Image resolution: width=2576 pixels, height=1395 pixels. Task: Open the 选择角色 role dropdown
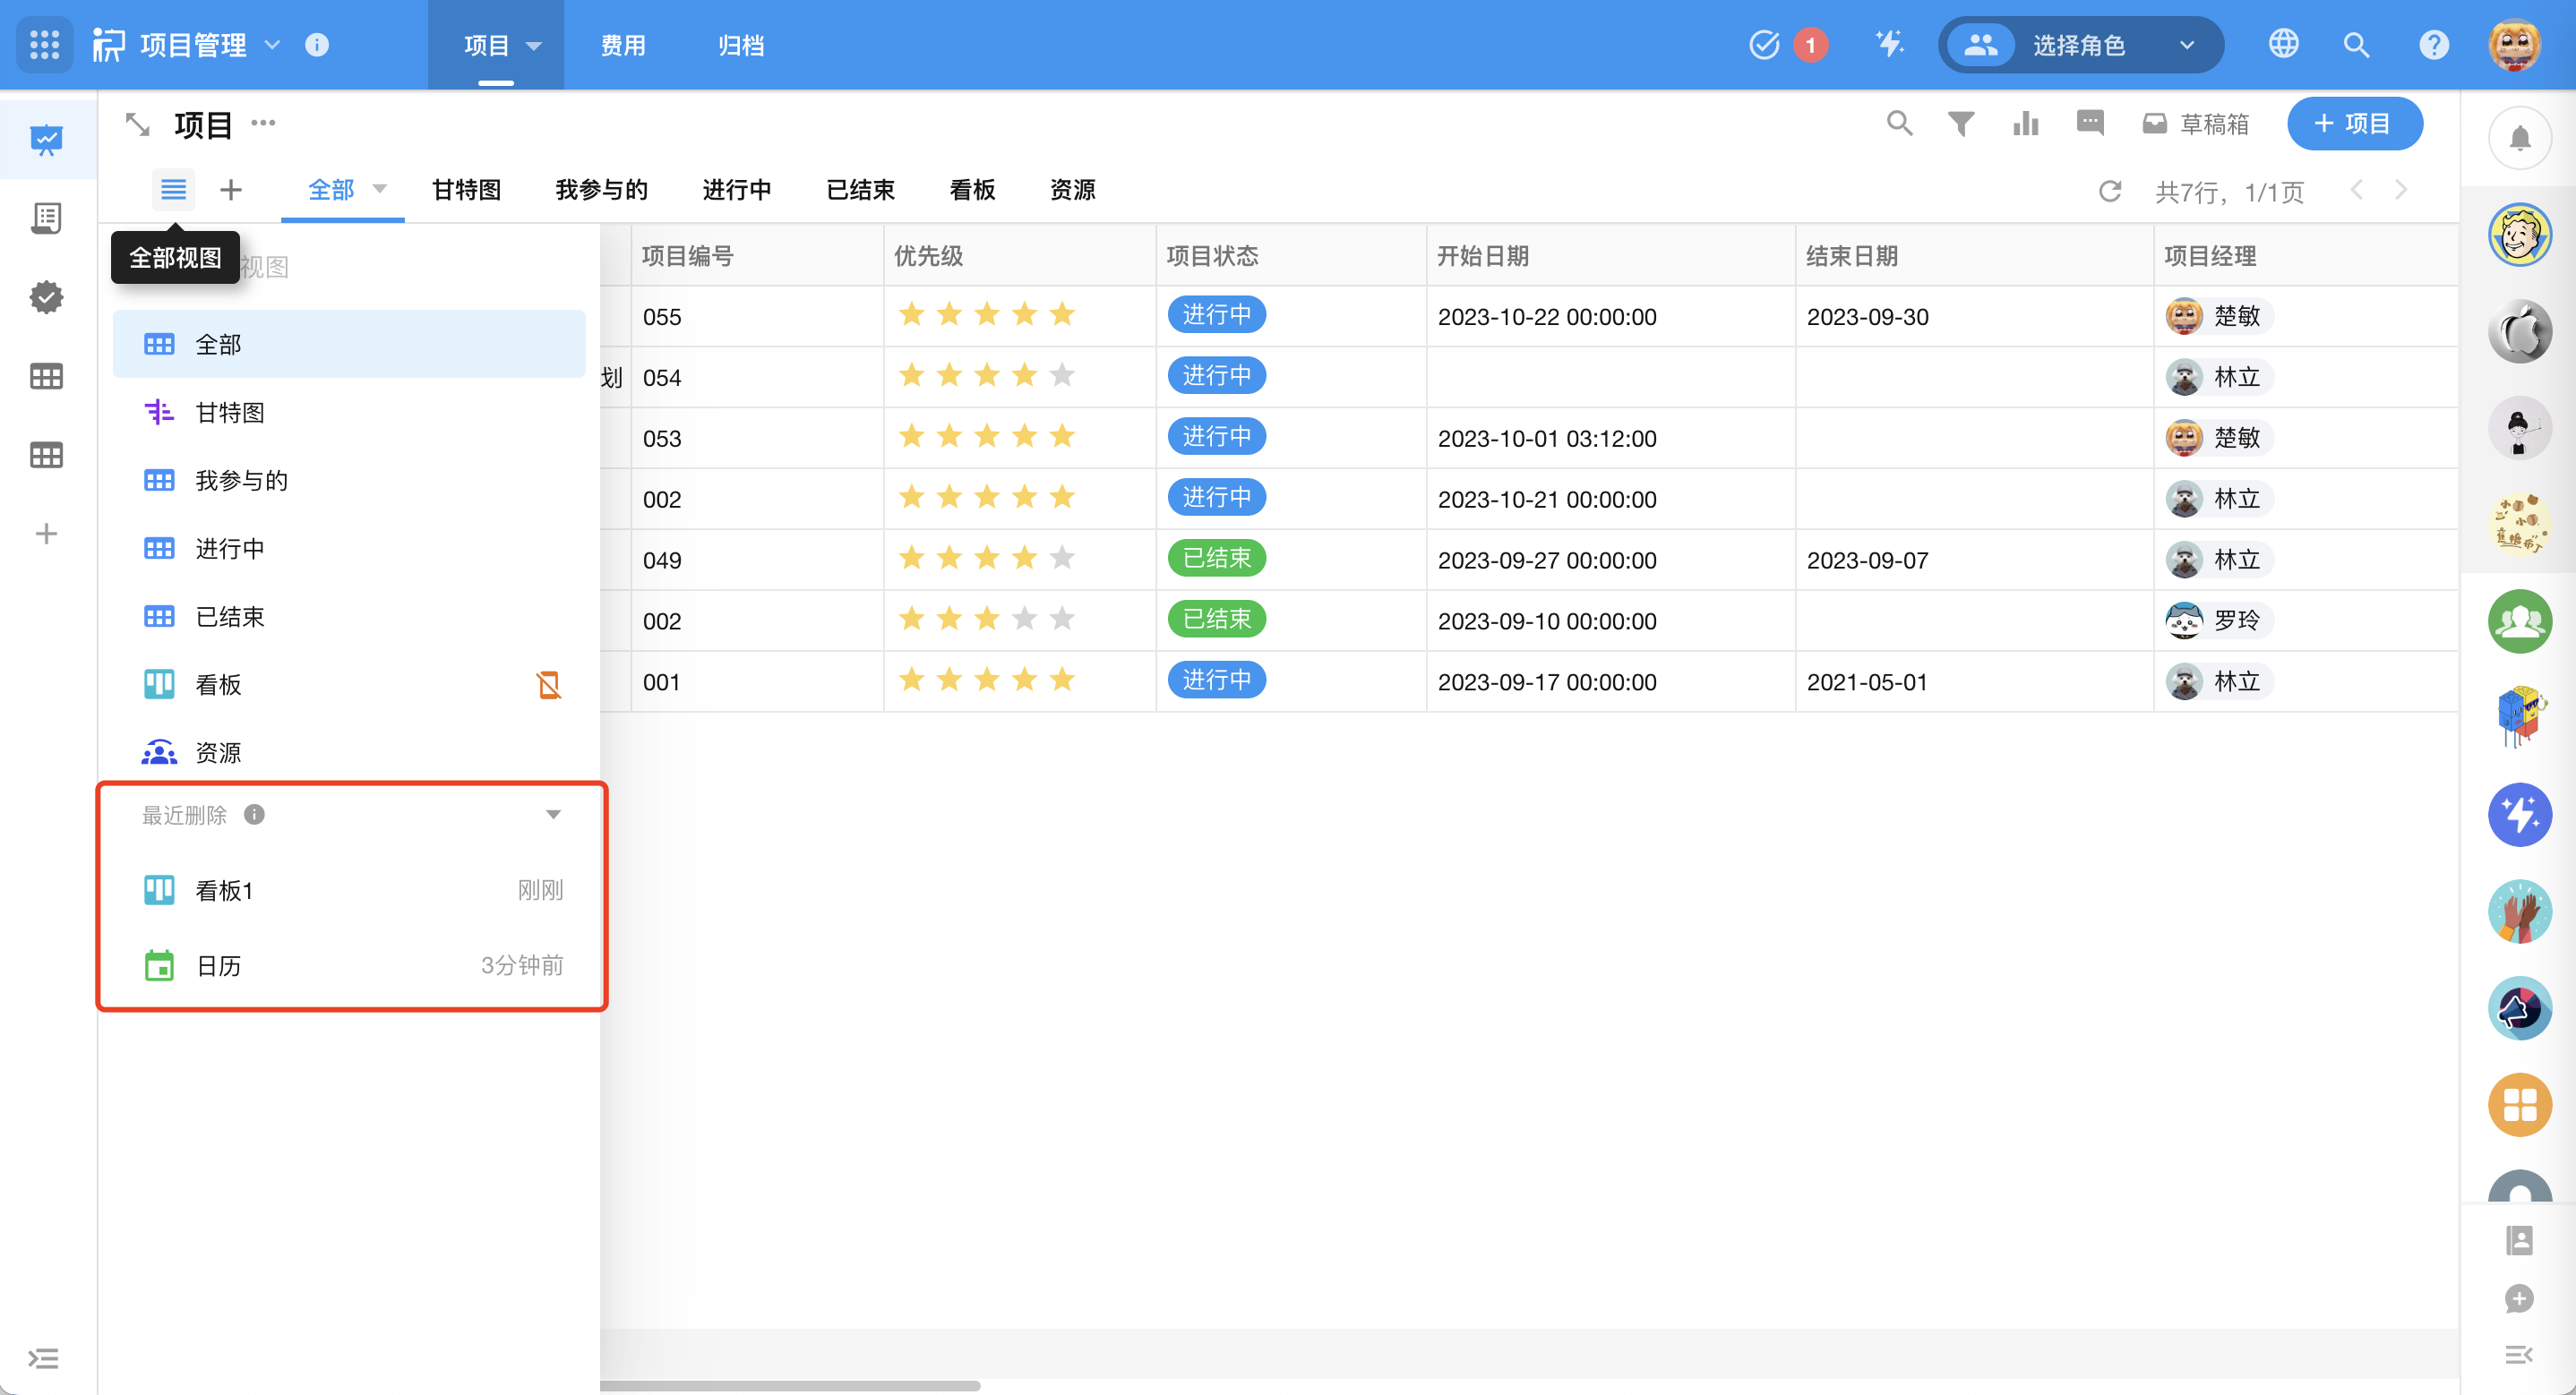coord(2080,45)
